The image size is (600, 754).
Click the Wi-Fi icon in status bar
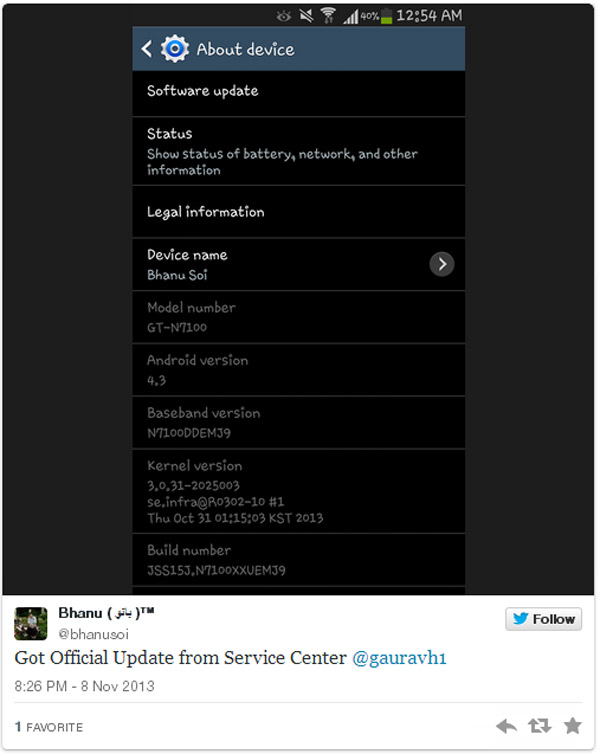coord(326,15)
